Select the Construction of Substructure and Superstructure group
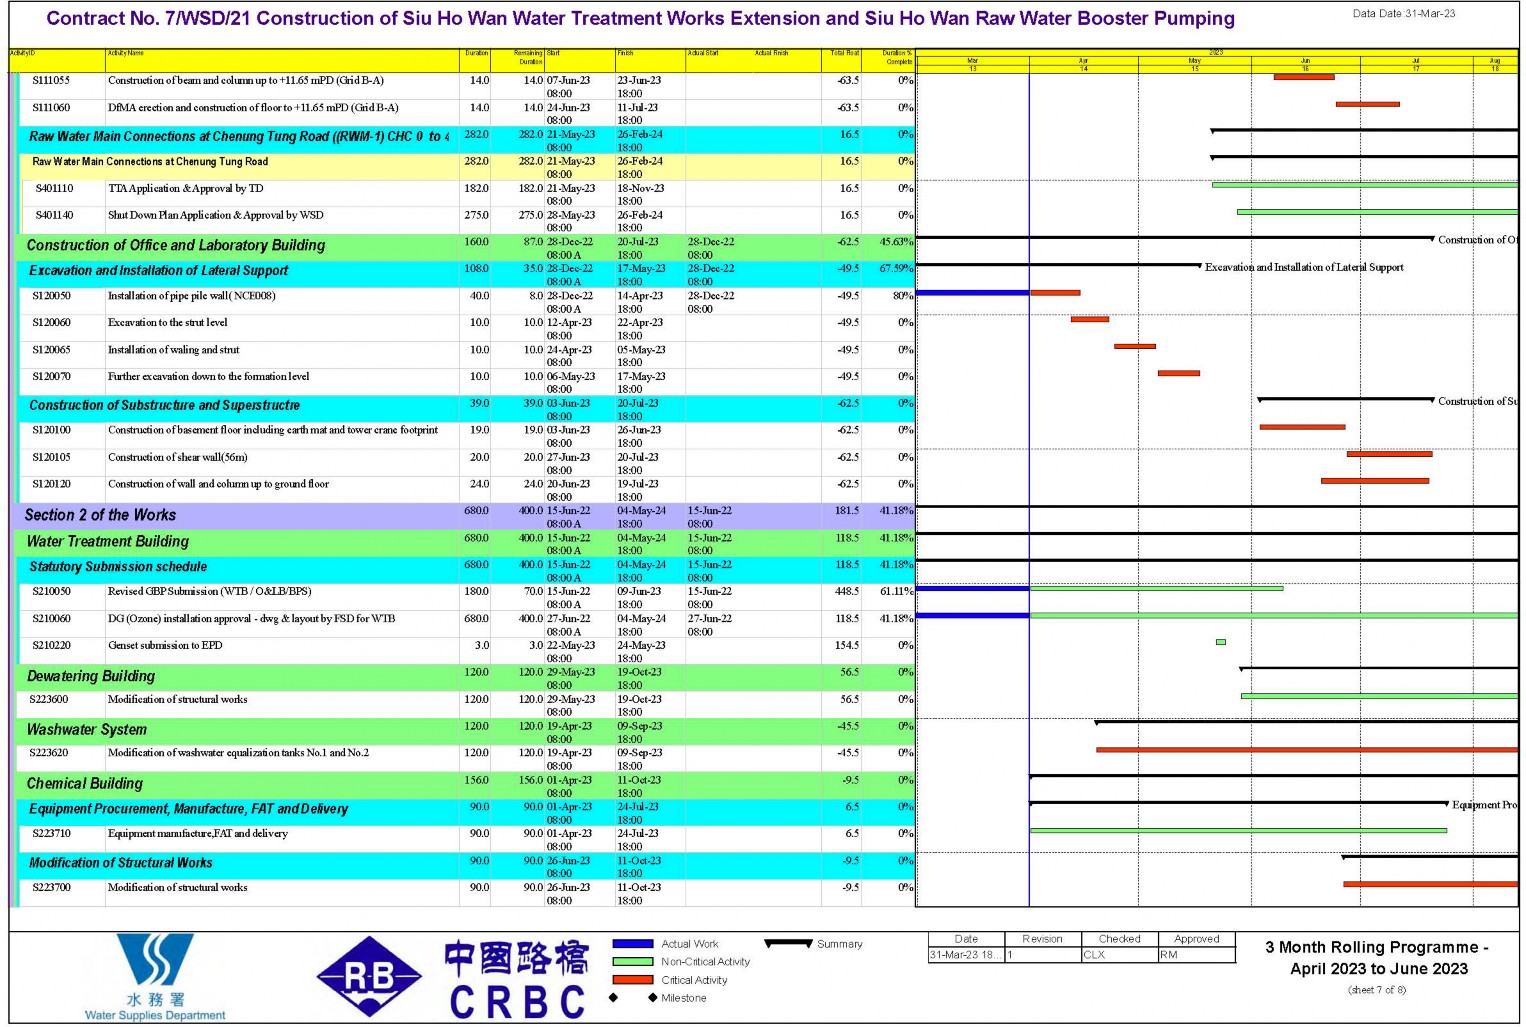Screen dimensions: 1526x1027 click(x=466, y=409)
